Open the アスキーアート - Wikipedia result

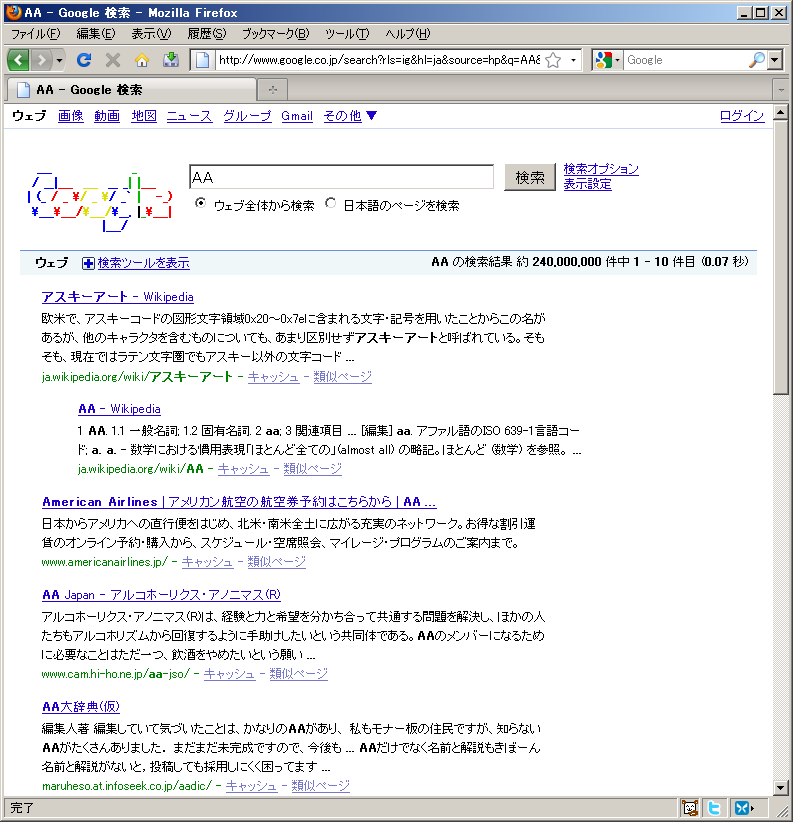coord(117,297)
